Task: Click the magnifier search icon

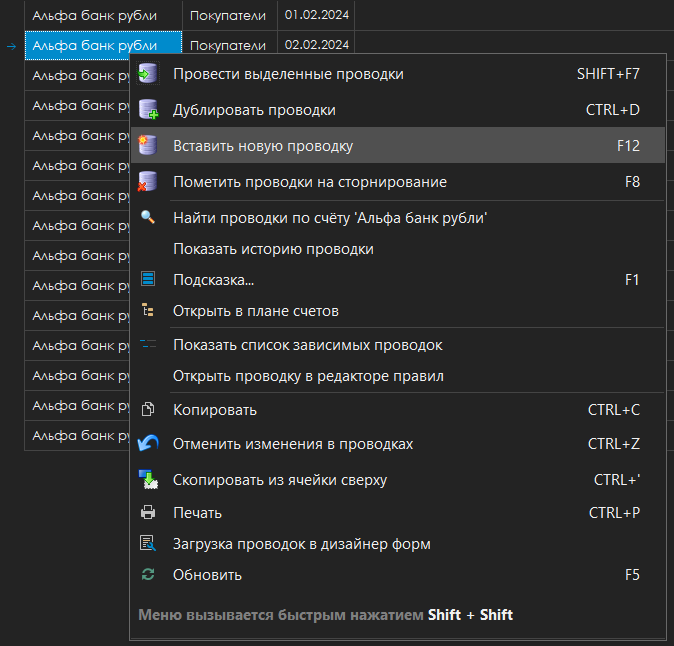Action: [148, 217]
